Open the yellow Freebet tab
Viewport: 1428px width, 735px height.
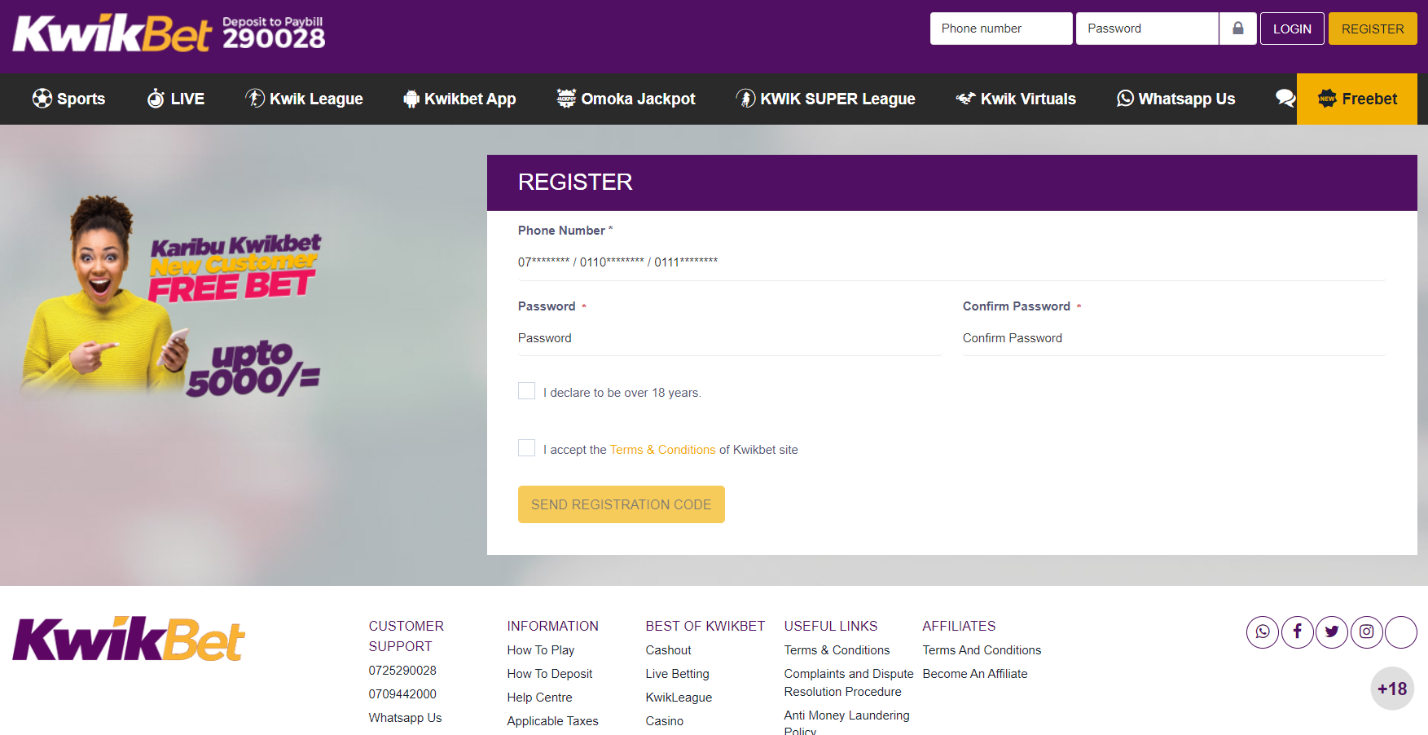pyautogui.click(x=1357, y=99)
